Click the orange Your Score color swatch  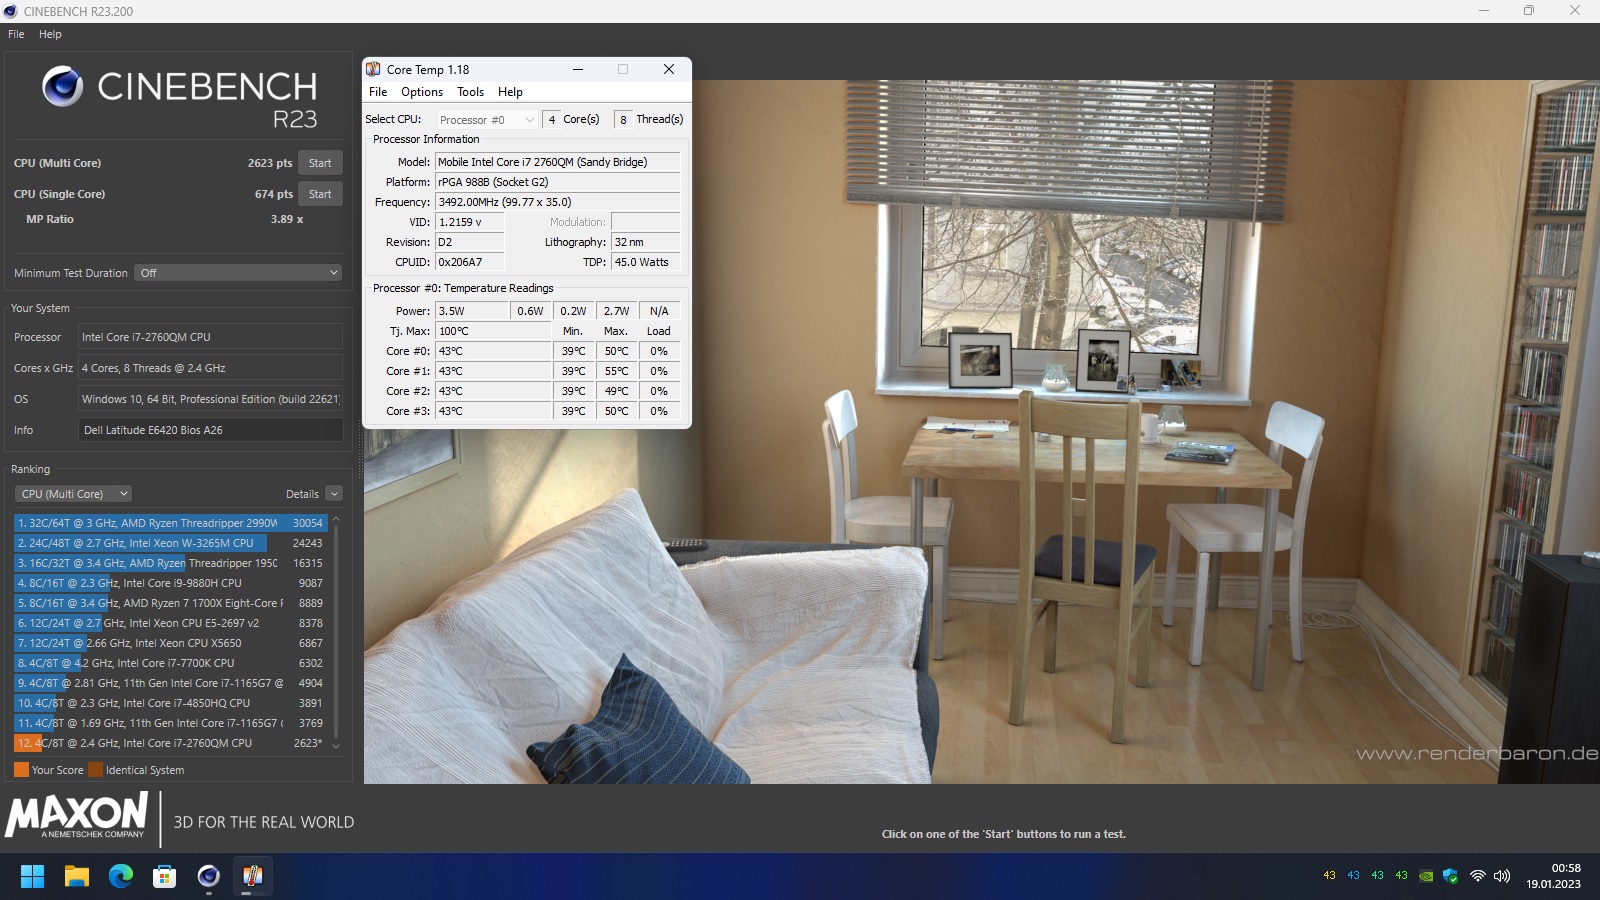(x=20, y=770)
